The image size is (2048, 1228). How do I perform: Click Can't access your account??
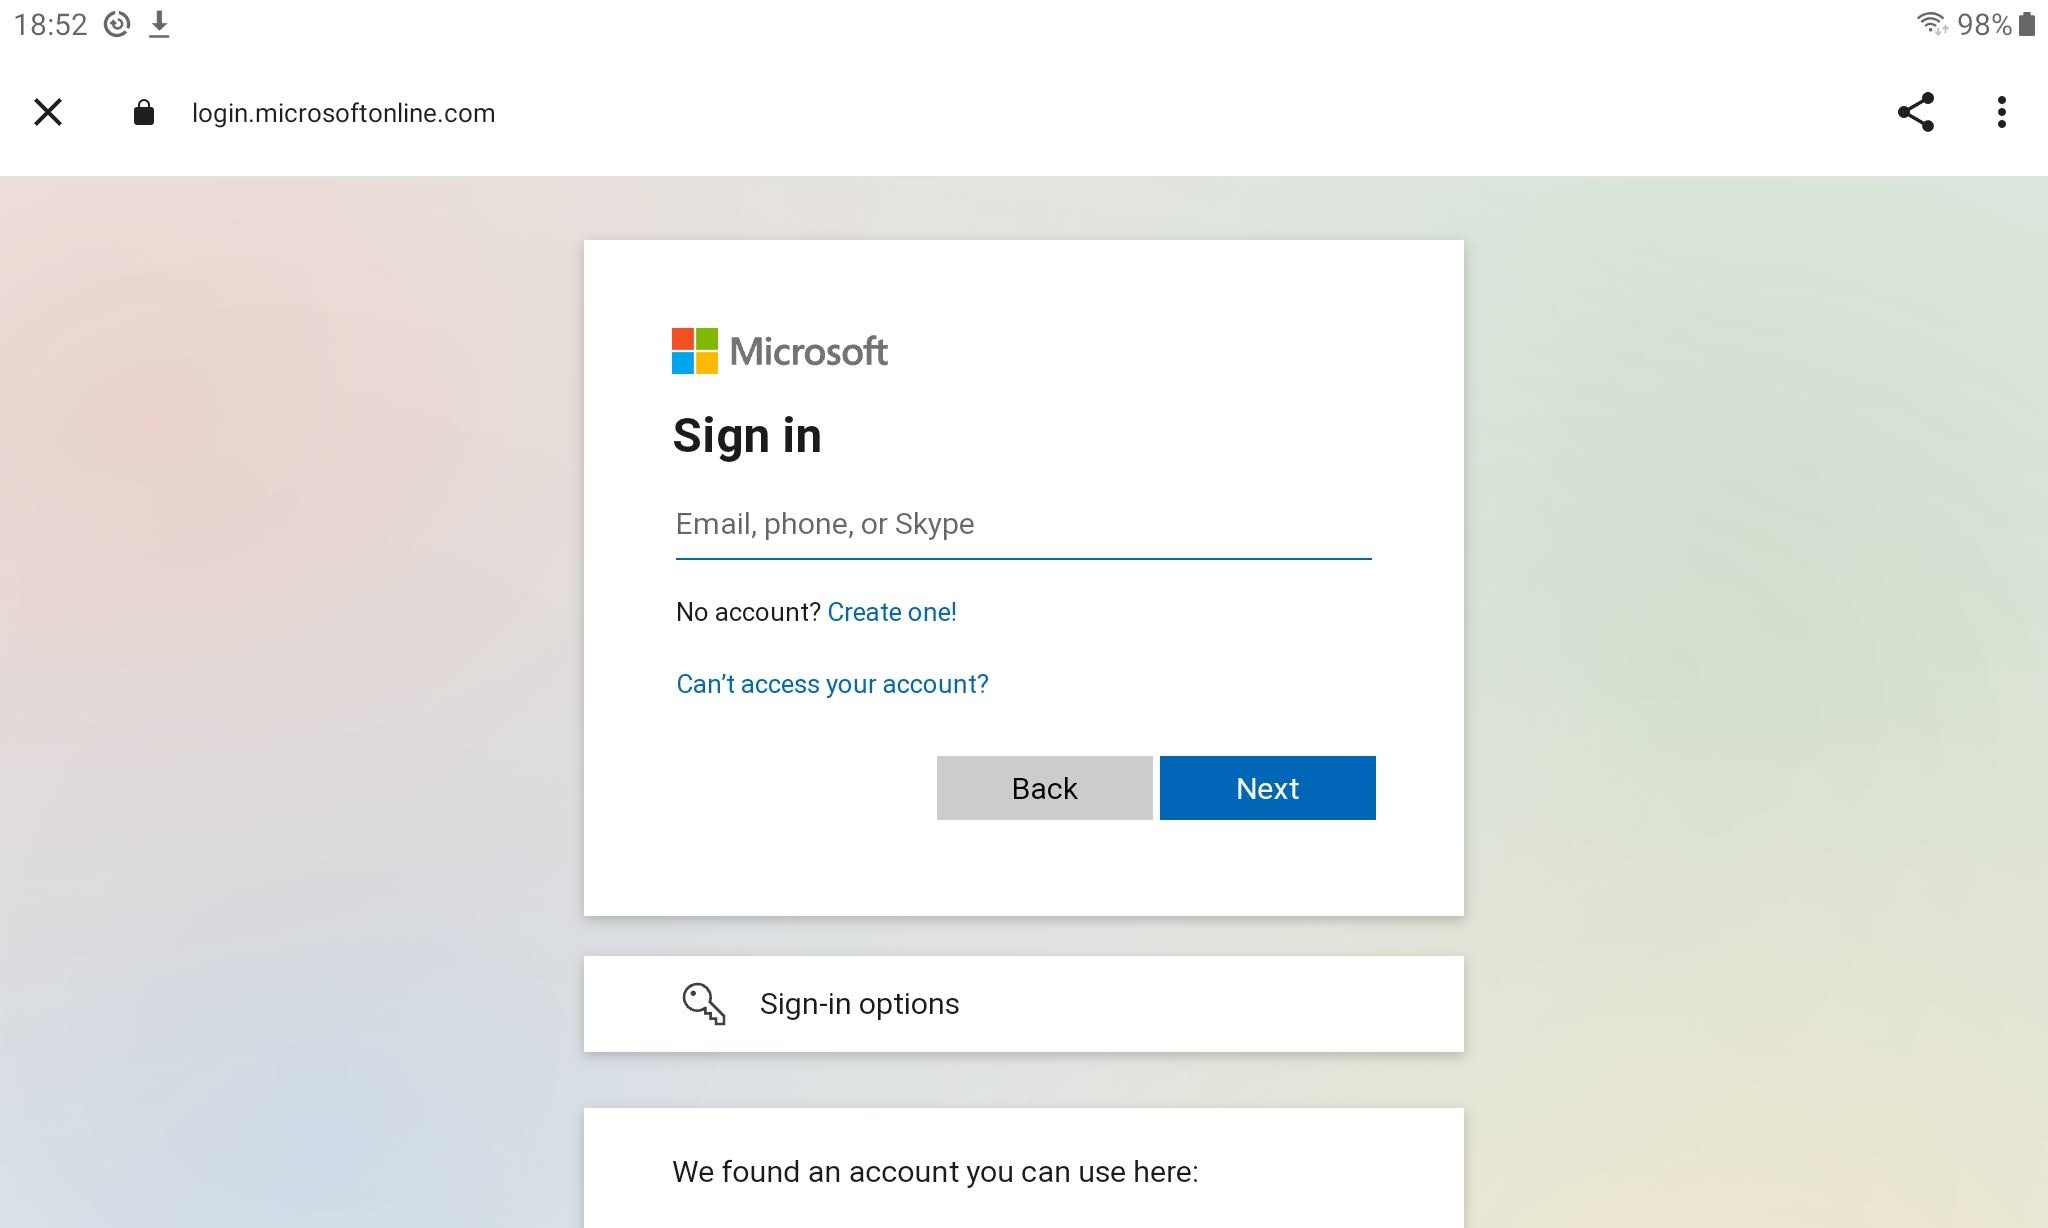pos(831,684)
